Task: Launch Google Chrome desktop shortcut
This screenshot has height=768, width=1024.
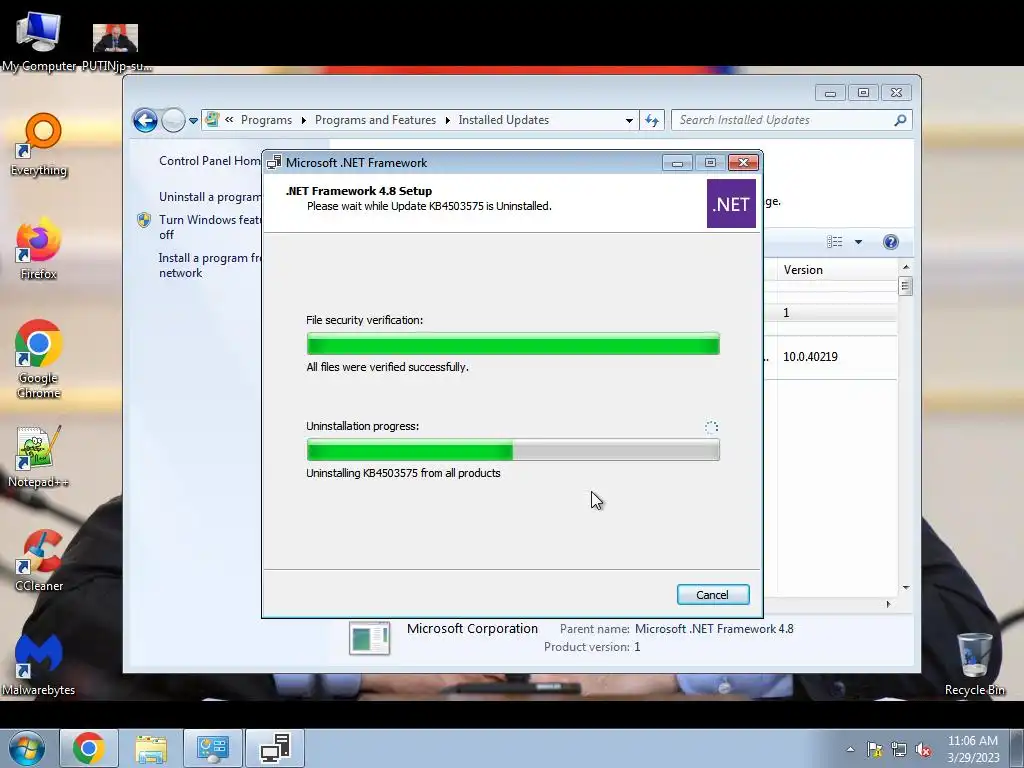Action: coord(39,359)
